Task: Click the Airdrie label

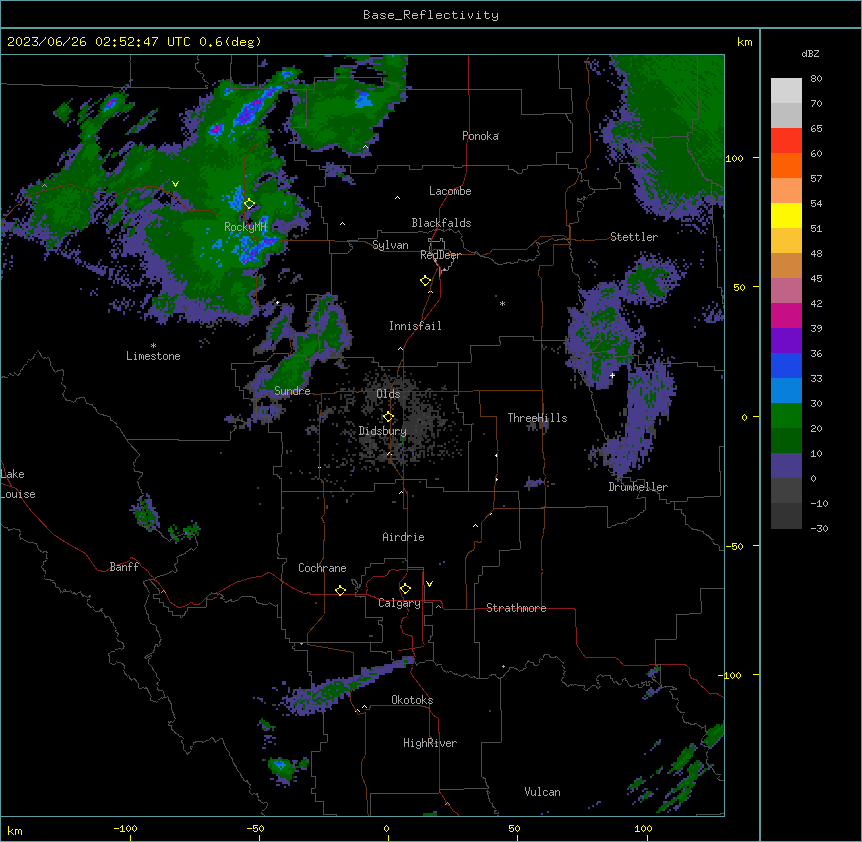Action: [403, 537]
